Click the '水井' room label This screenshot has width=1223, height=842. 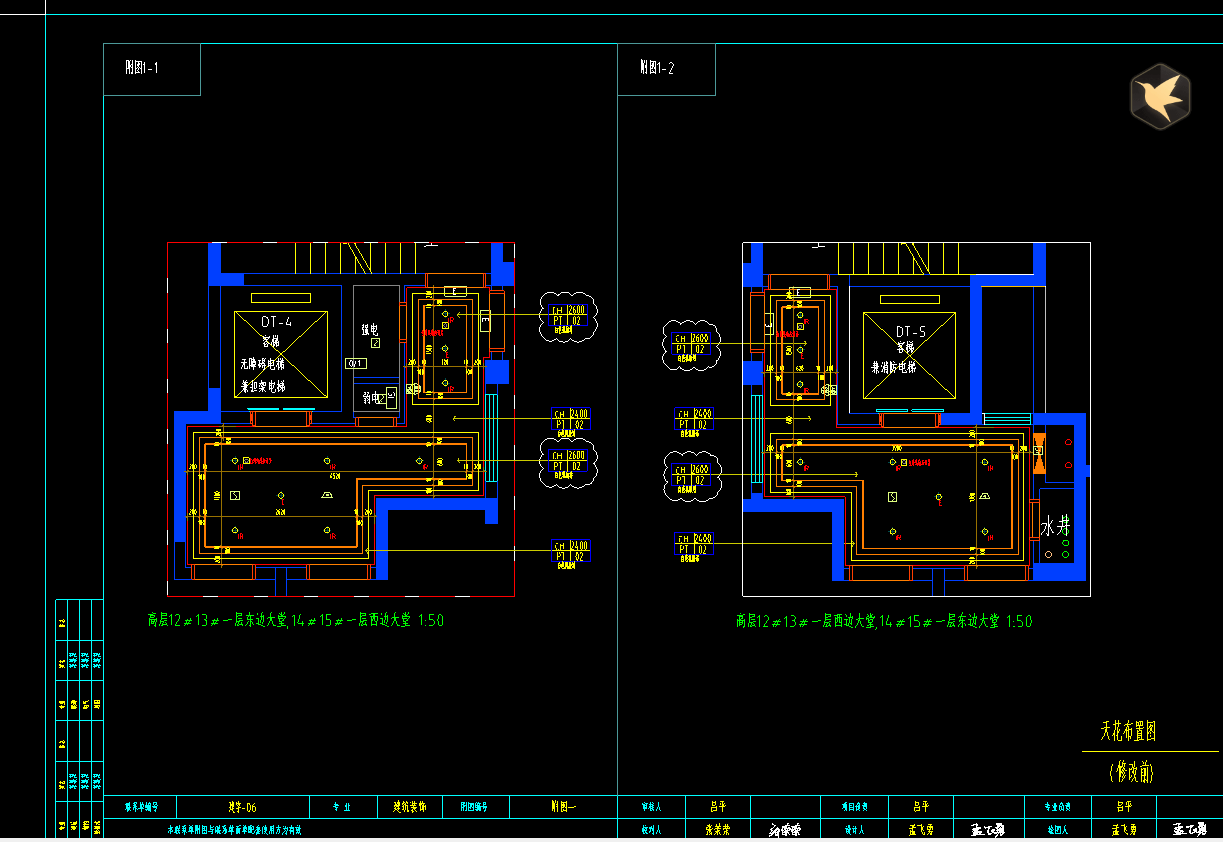pyautogui.click(x=1055, y=527)
